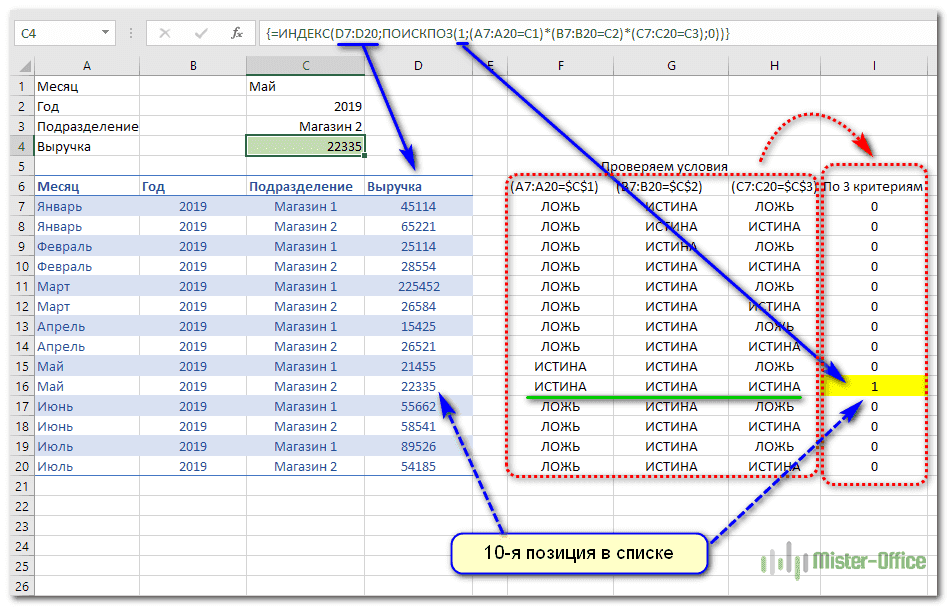Viewport: 948px width, 607px height.
Task: Click the Select All corner triangle
Action: (x=24, y=66)
